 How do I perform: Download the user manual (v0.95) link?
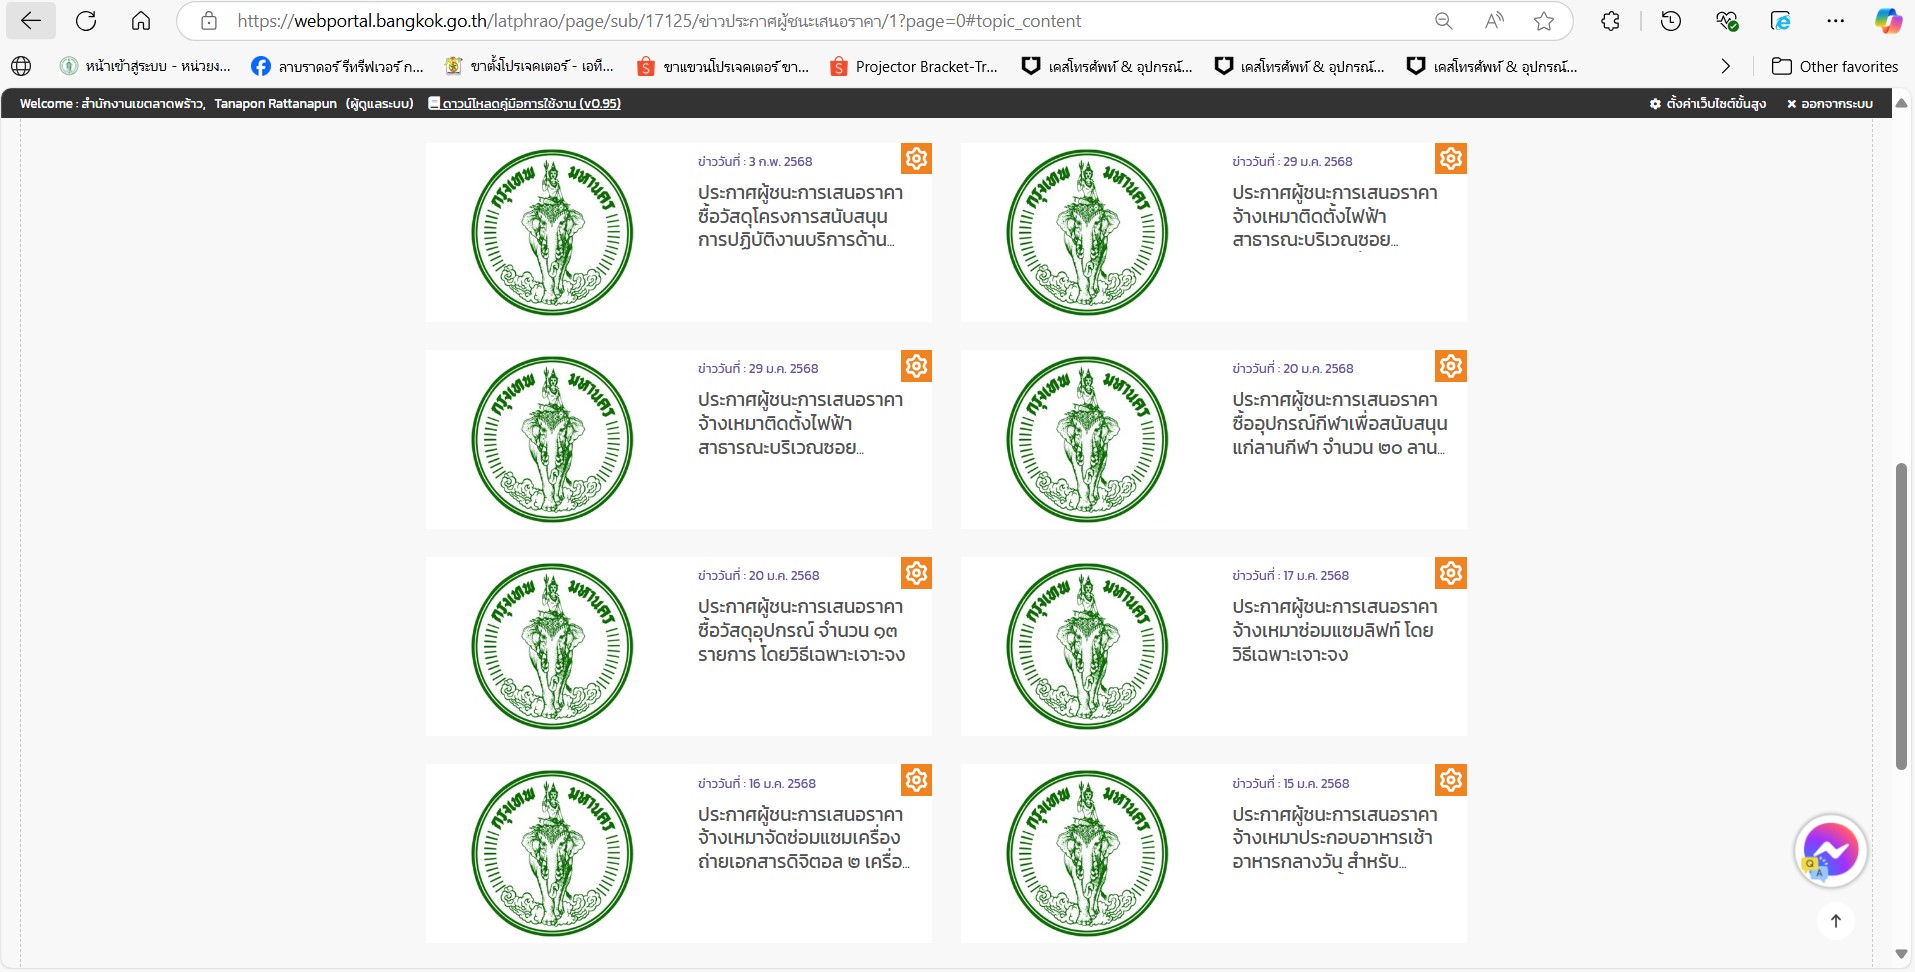click(525, 103)
